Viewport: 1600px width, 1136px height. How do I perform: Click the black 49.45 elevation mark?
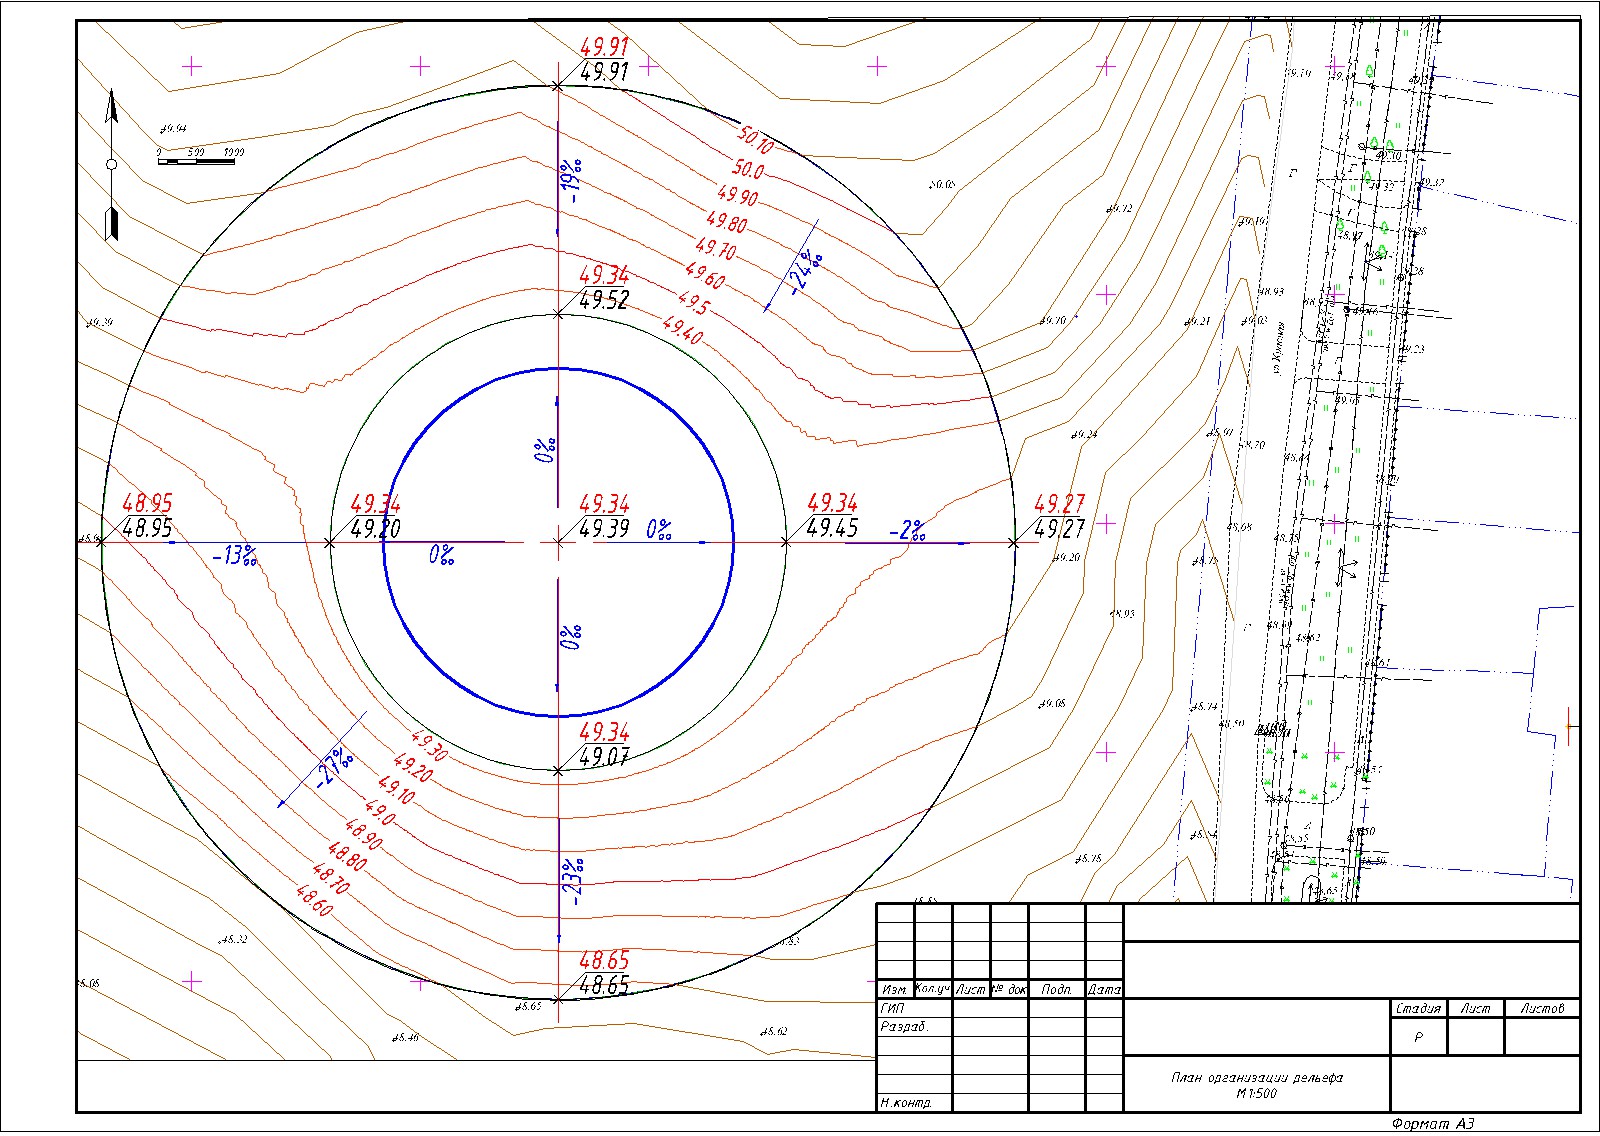[832, 528]
